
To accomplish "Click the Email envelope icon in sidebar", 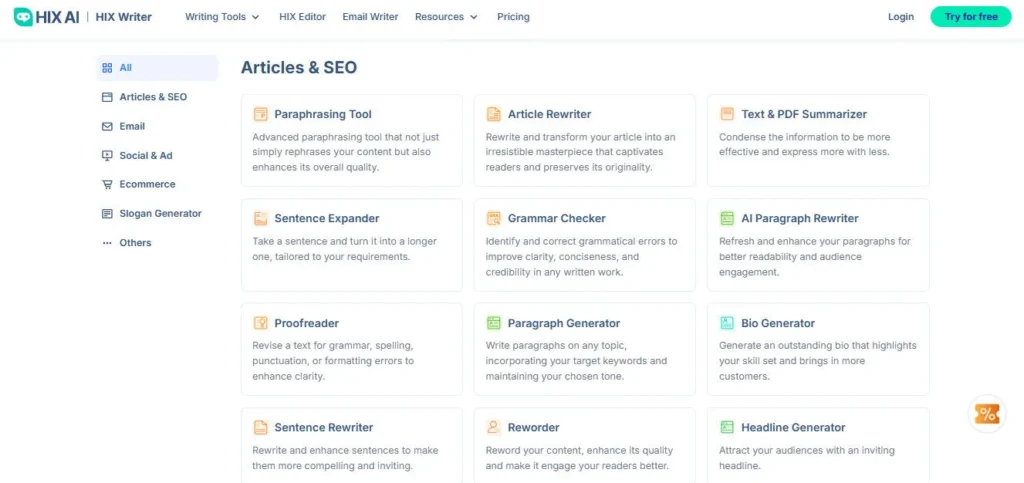I will [x=108, y=127].
